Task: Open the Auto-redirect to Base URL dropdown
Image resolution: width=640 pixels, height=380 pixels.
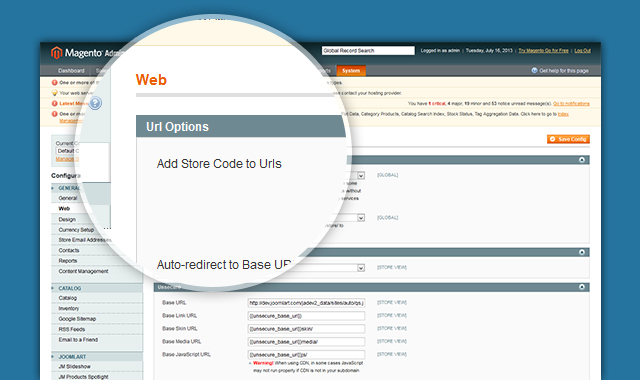Action: pos(361,218)
